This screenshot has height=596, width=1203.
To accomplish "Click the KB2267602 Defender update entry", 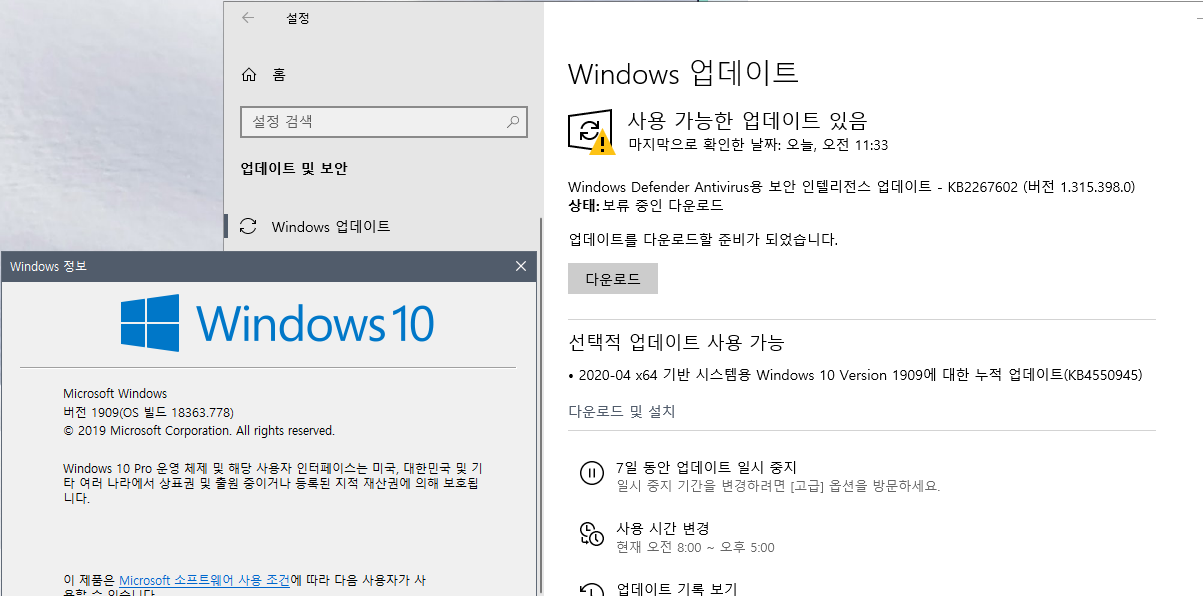I will click(851, 187).
